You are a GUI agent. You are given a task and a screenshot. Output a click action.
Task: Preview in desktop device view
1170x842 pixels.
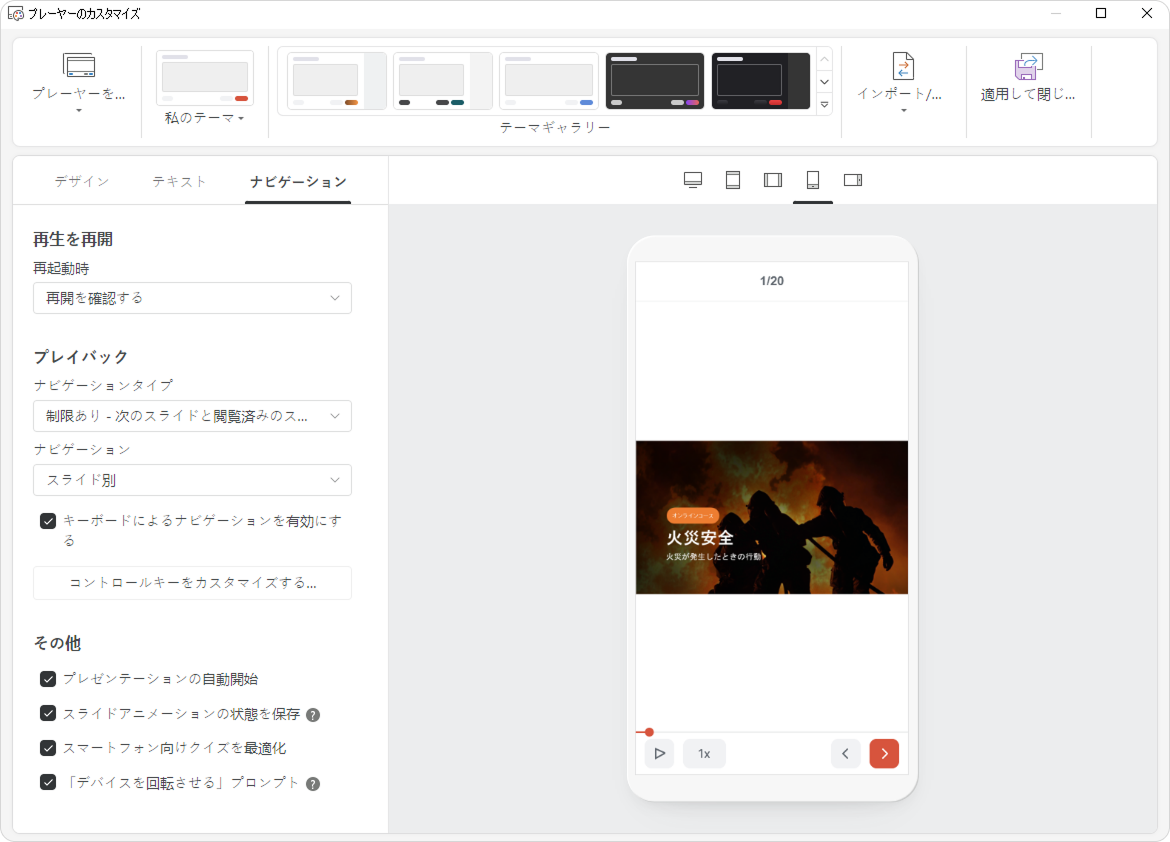click(693, 180)
